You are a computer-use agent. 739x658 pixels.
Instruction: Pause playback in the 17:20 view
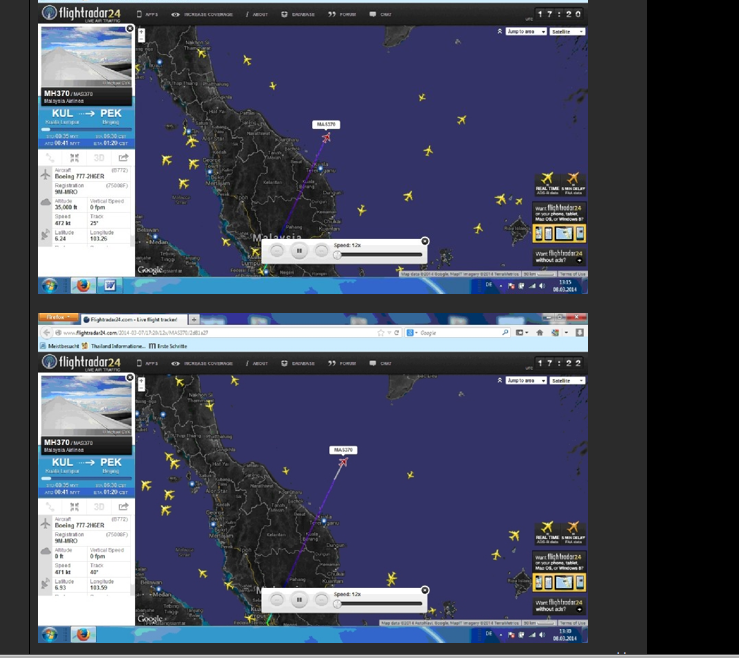click(299, 251)
